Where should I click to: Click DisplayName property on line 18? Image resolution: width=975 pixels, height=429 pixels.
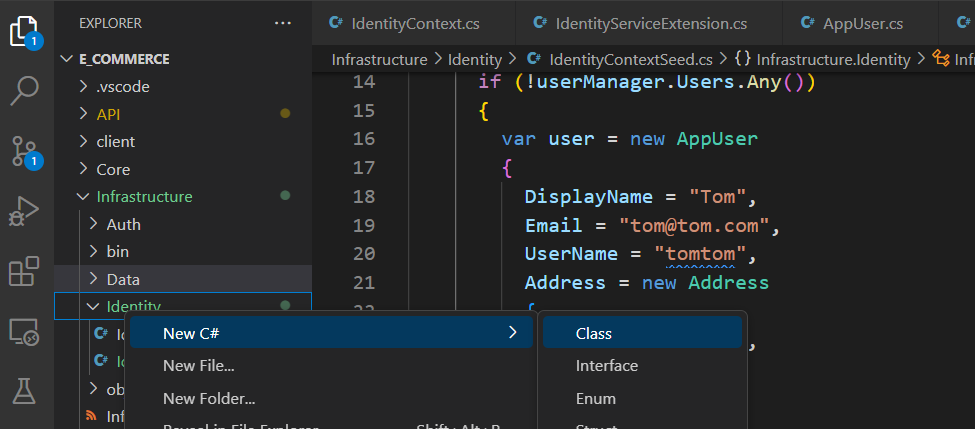click(x=588, y=196)
